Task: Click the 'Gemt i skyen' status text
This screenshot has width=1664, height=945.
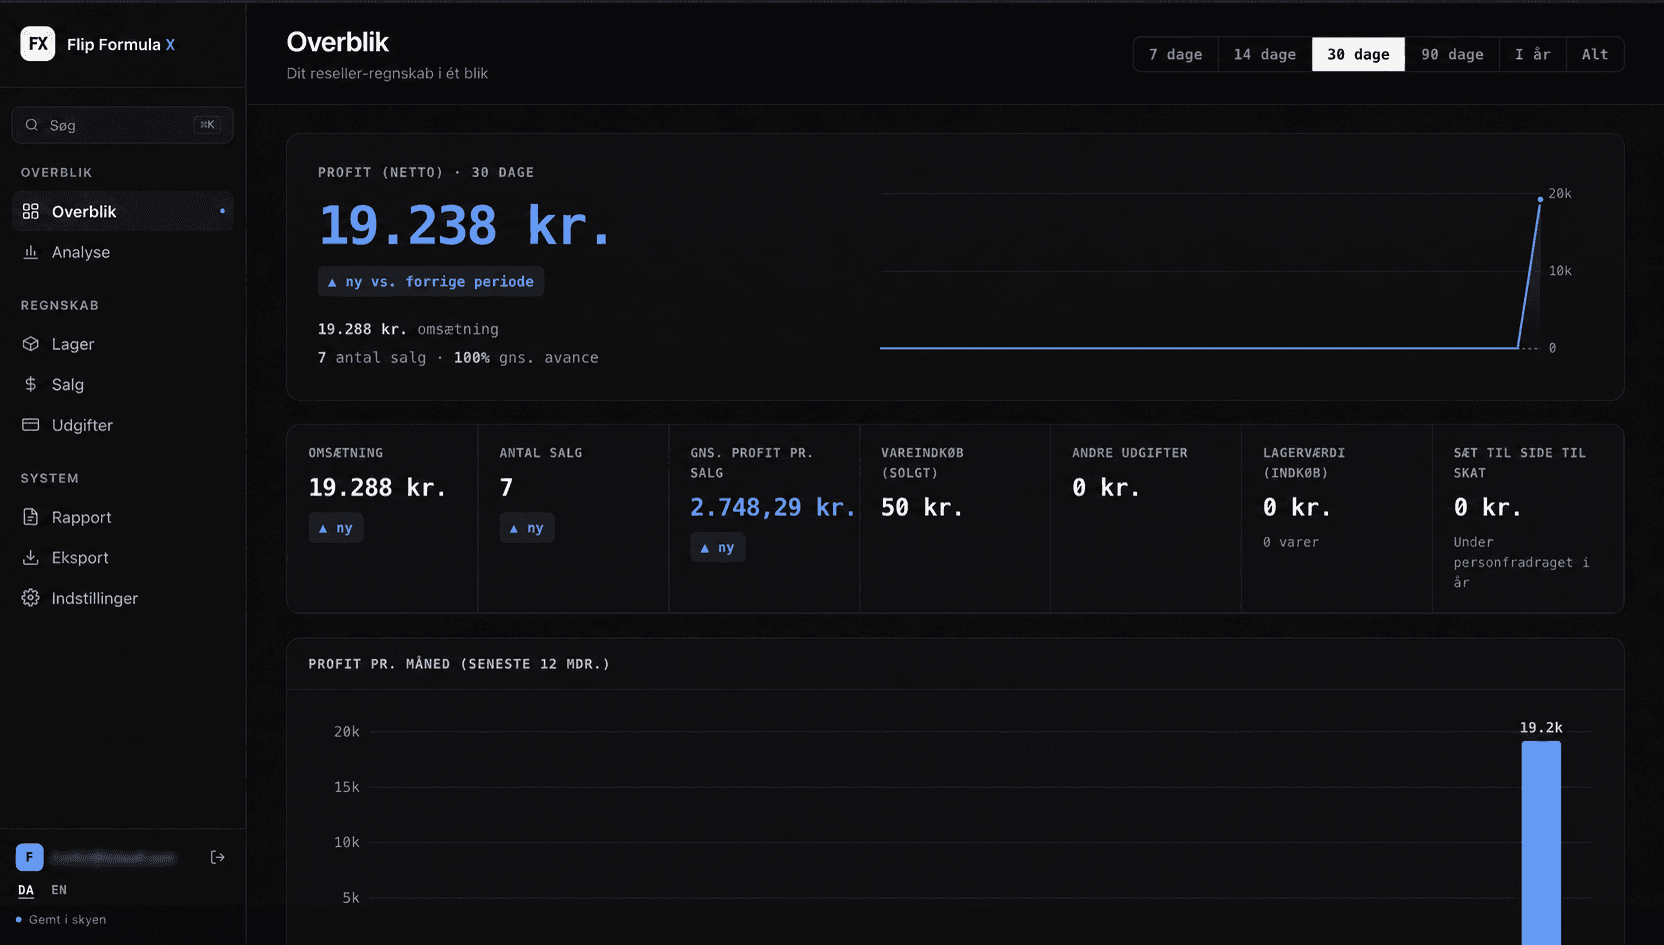Action: pyautogui.click(x=67, y=920)
